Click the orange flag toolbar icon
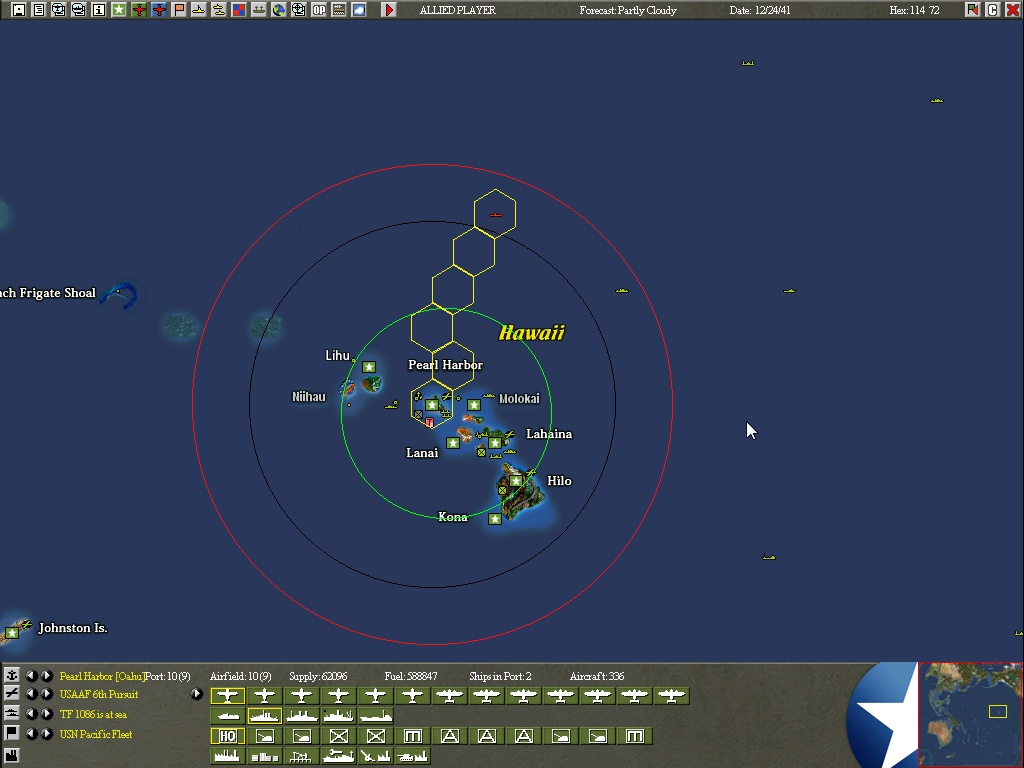 179,10
